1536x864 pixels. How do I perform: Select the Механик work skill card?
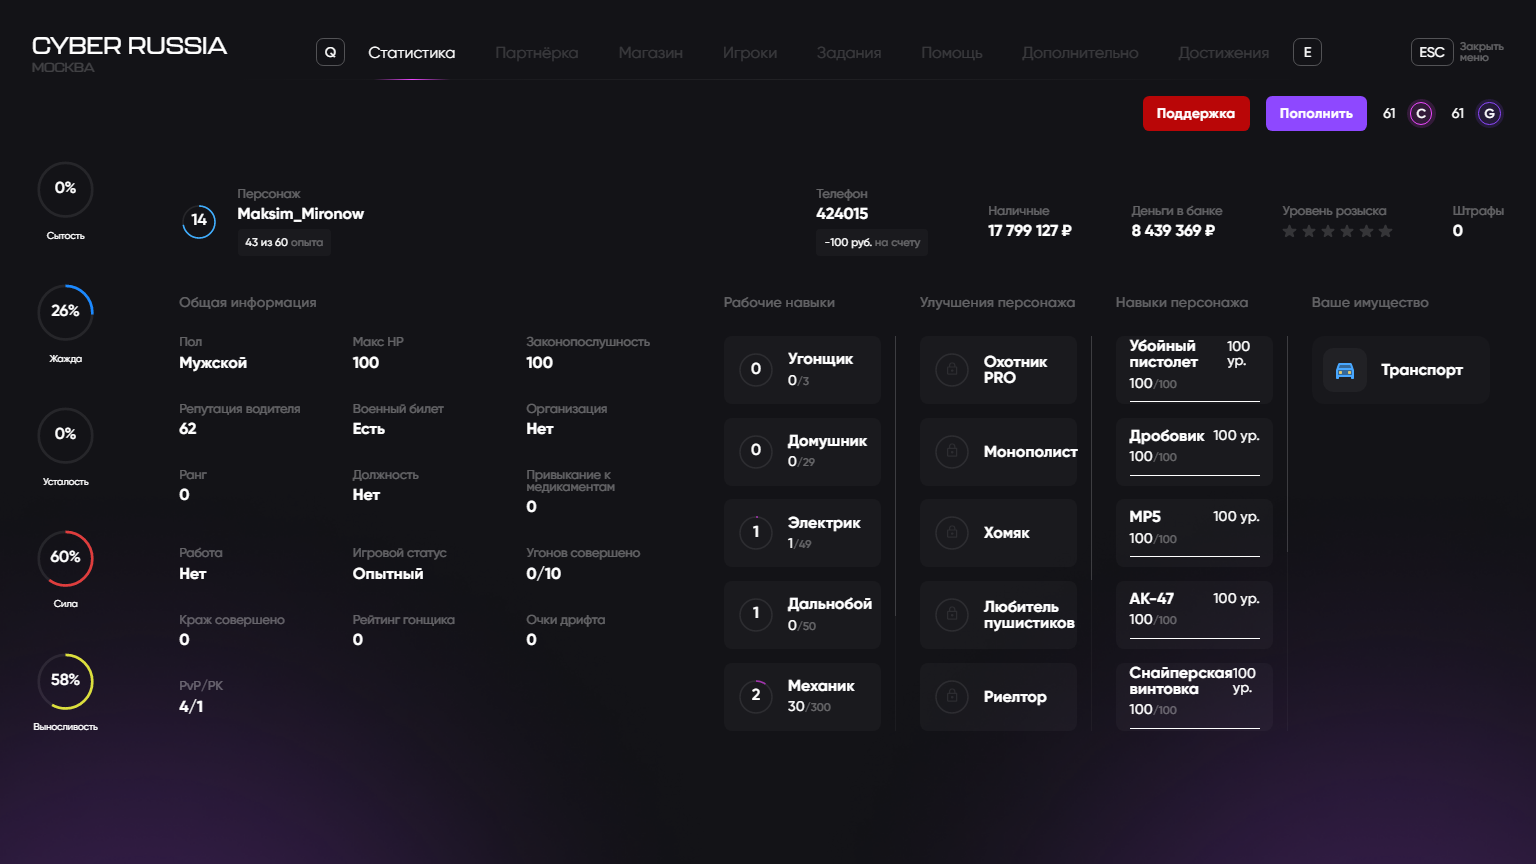(x=802, y=696)
